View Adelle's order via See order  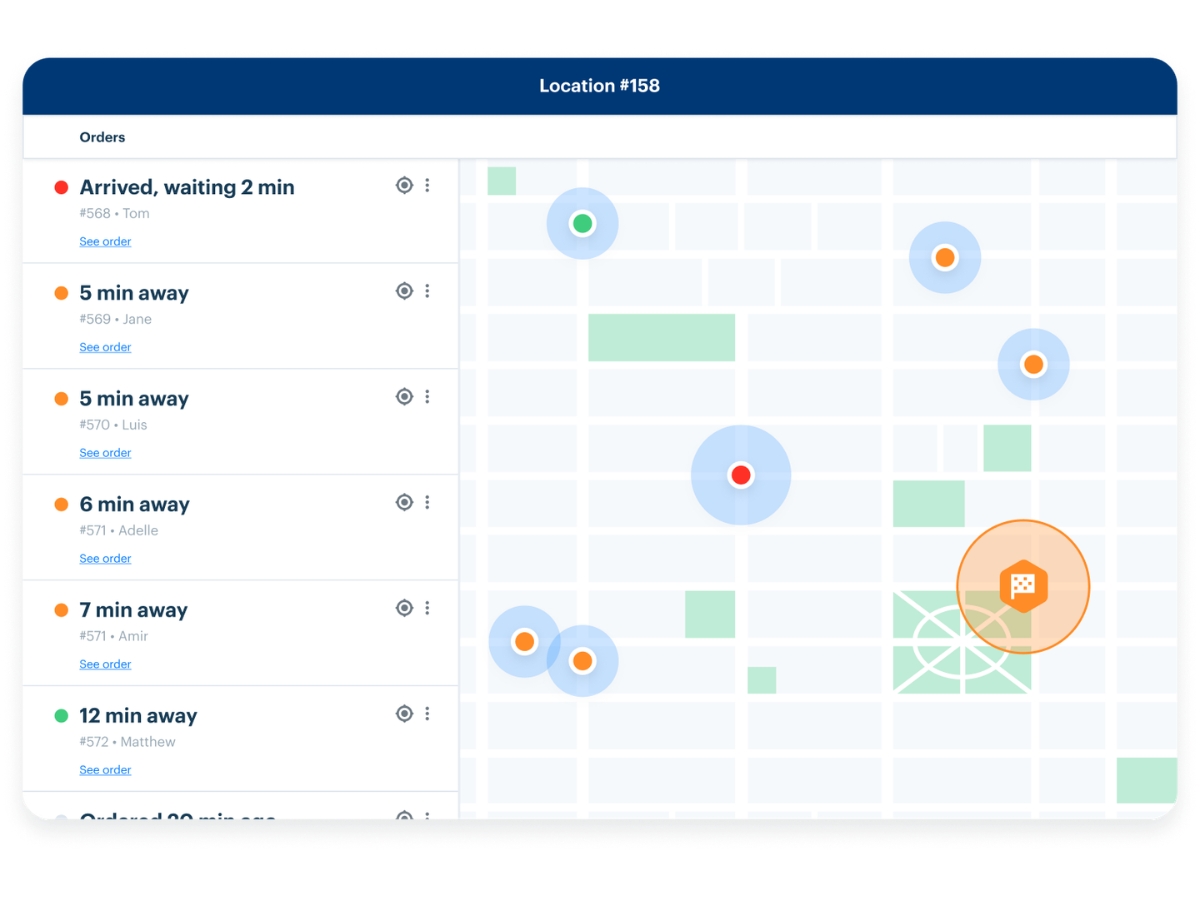[105, 558]
